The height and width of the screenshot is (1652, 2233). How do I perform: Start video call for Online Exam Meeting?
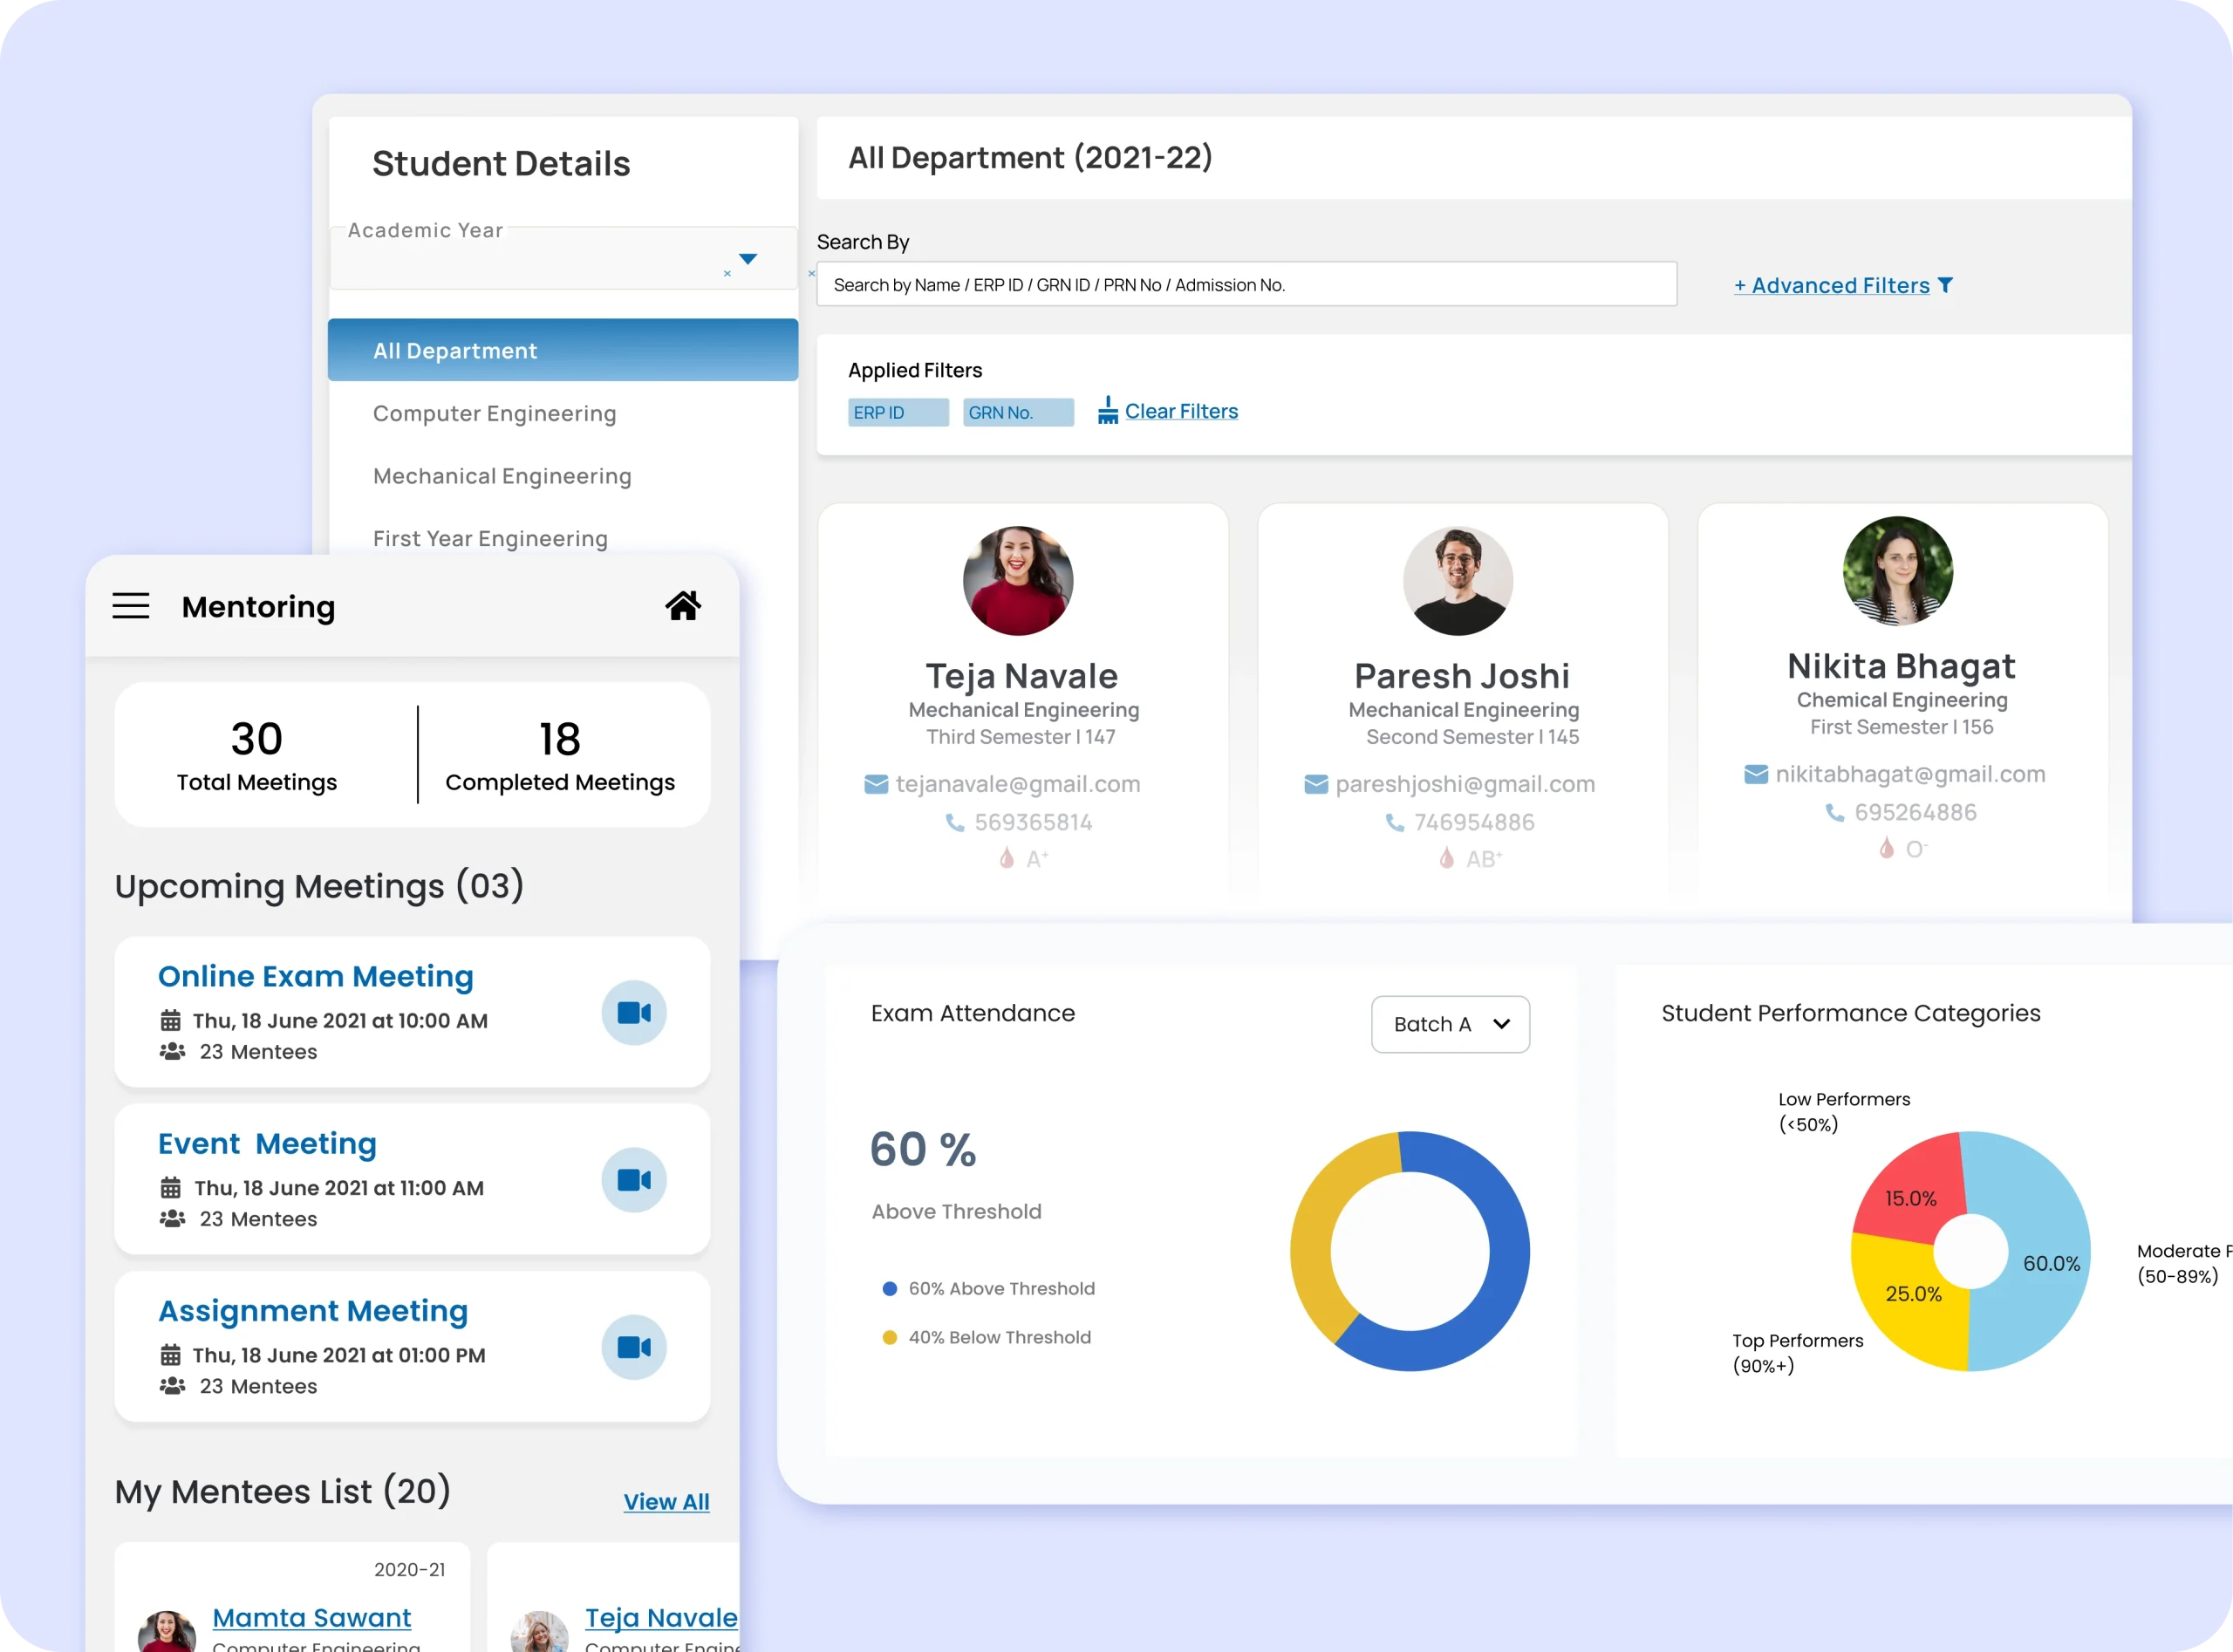(x=634, y=1013)
